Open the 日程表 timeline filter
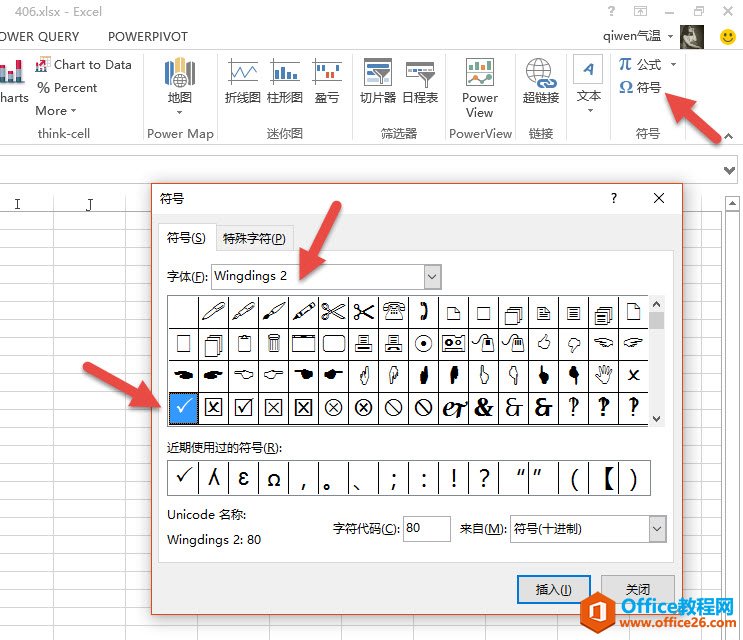This screenshot has width=743, height=640. coord(420,81)
